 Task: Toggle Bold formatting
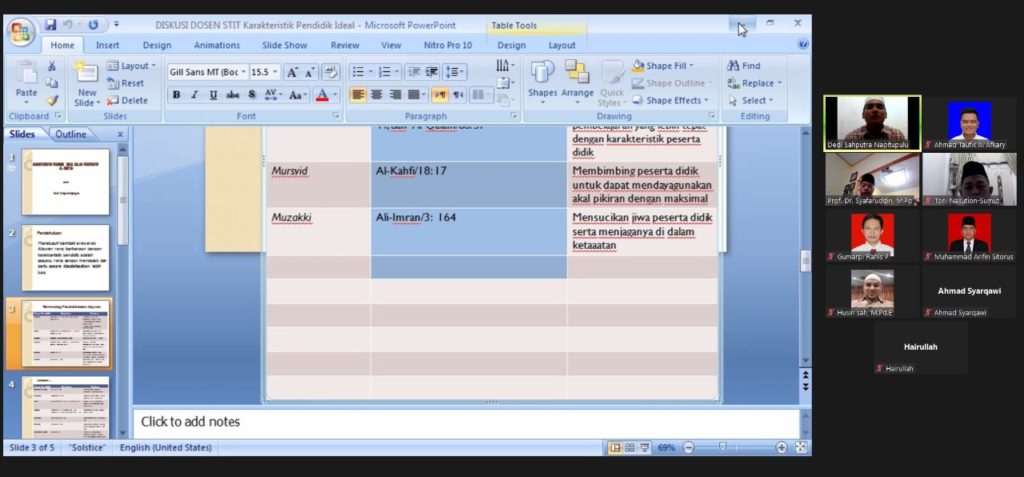click(x=176, y=95)
